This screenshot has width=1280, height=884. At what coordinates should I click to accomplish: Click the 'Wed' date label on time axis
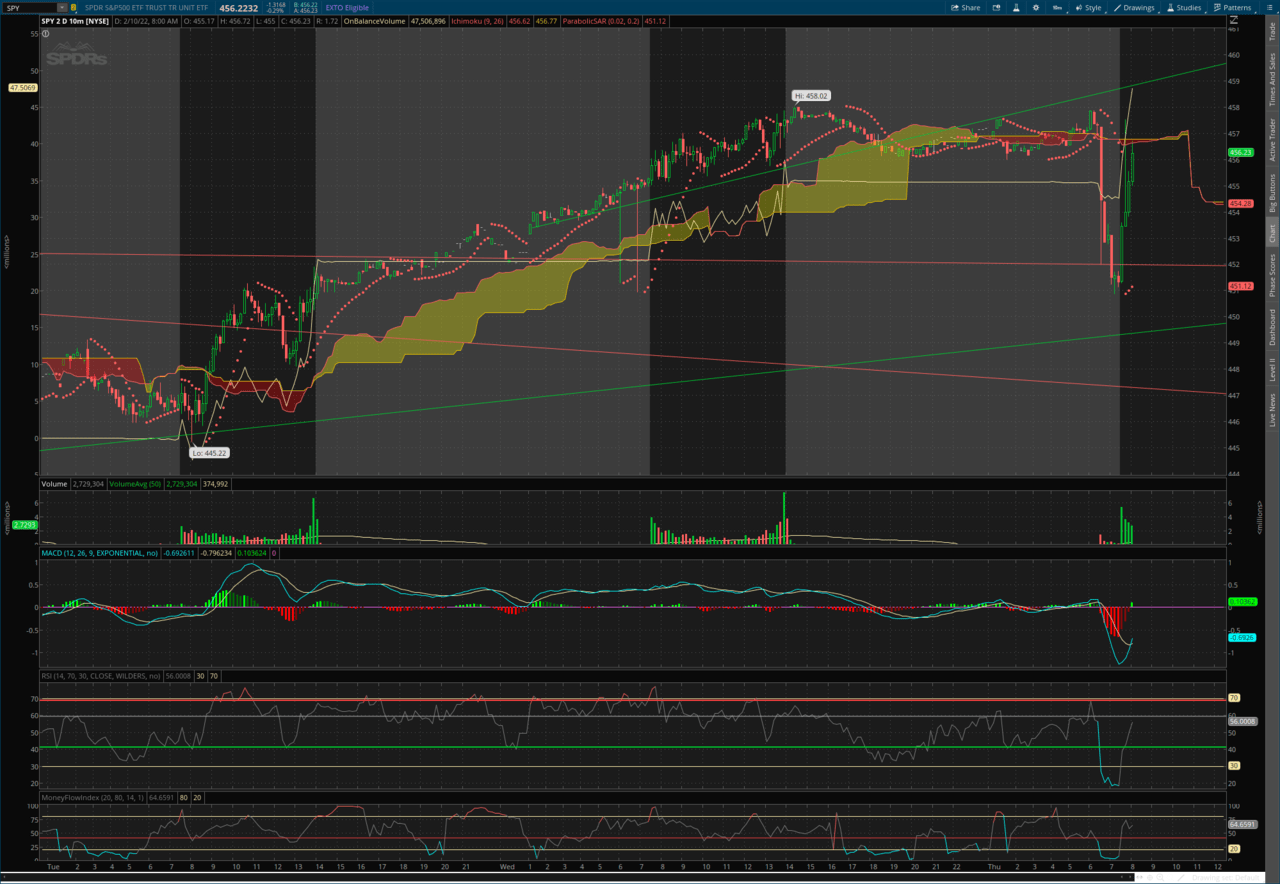tap(507, 866)
